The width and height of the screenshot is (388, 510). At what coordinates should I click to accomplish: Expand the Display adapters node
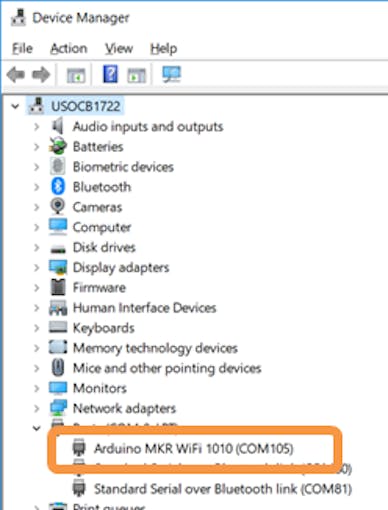(x=37, y=267)
